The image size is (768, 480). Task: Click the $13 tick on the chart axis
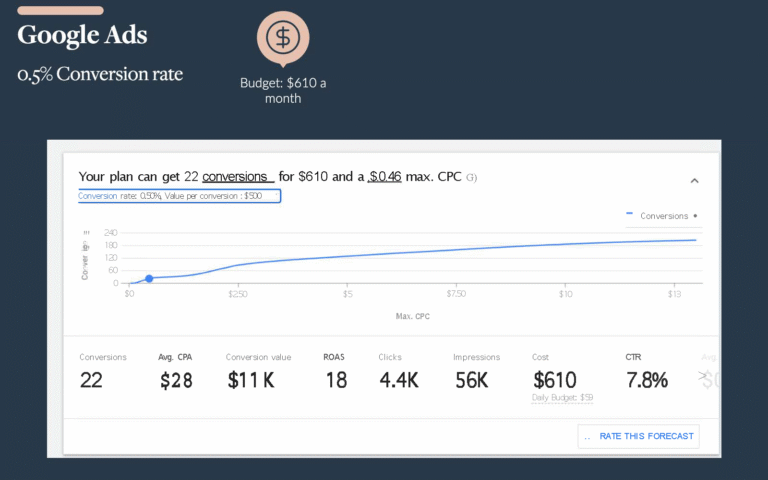[x=674, y=294]
